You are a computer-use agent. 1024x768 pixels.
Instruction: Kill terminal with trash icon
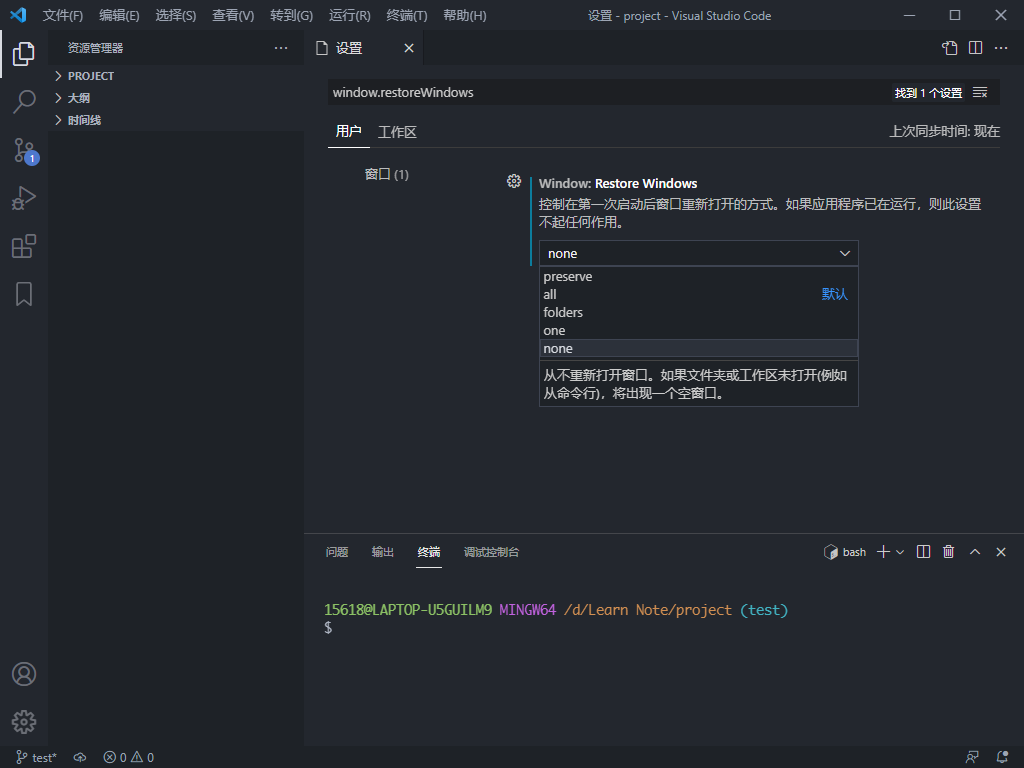pos(949,552)
